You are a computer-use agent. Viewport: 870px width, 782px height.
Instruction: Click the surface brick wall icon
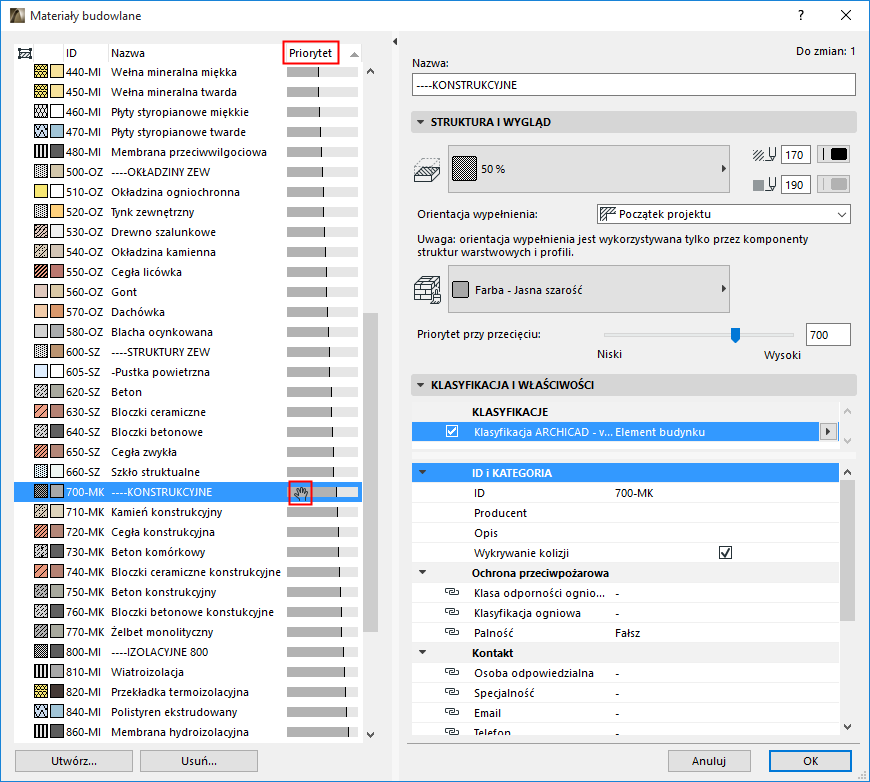click(427, 290)
